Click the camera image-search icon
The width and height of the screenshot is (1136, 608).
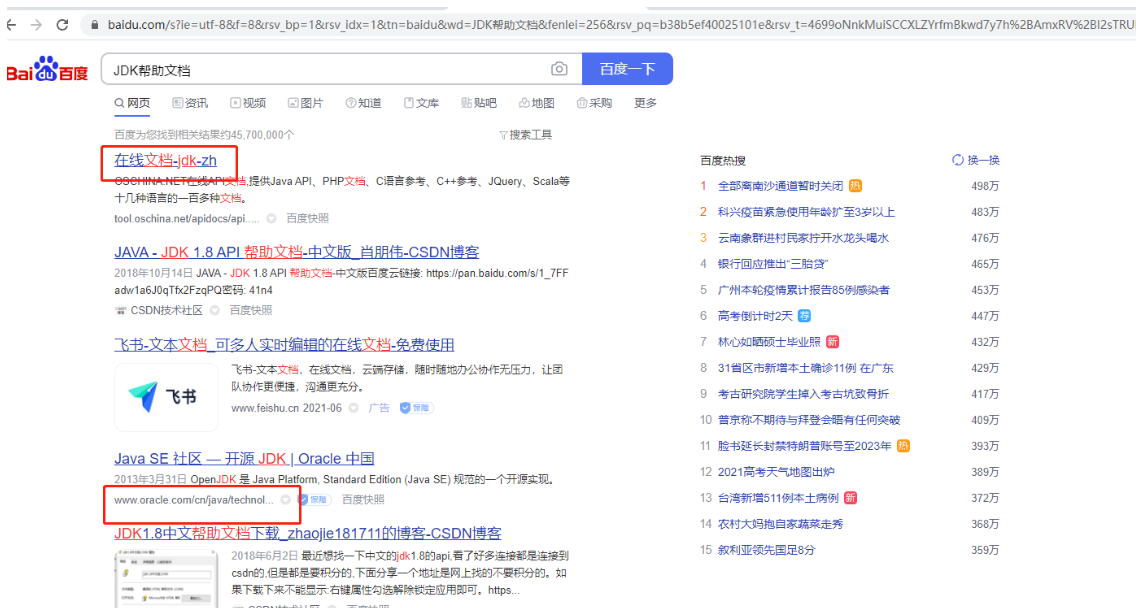click(x=559, y=69)
